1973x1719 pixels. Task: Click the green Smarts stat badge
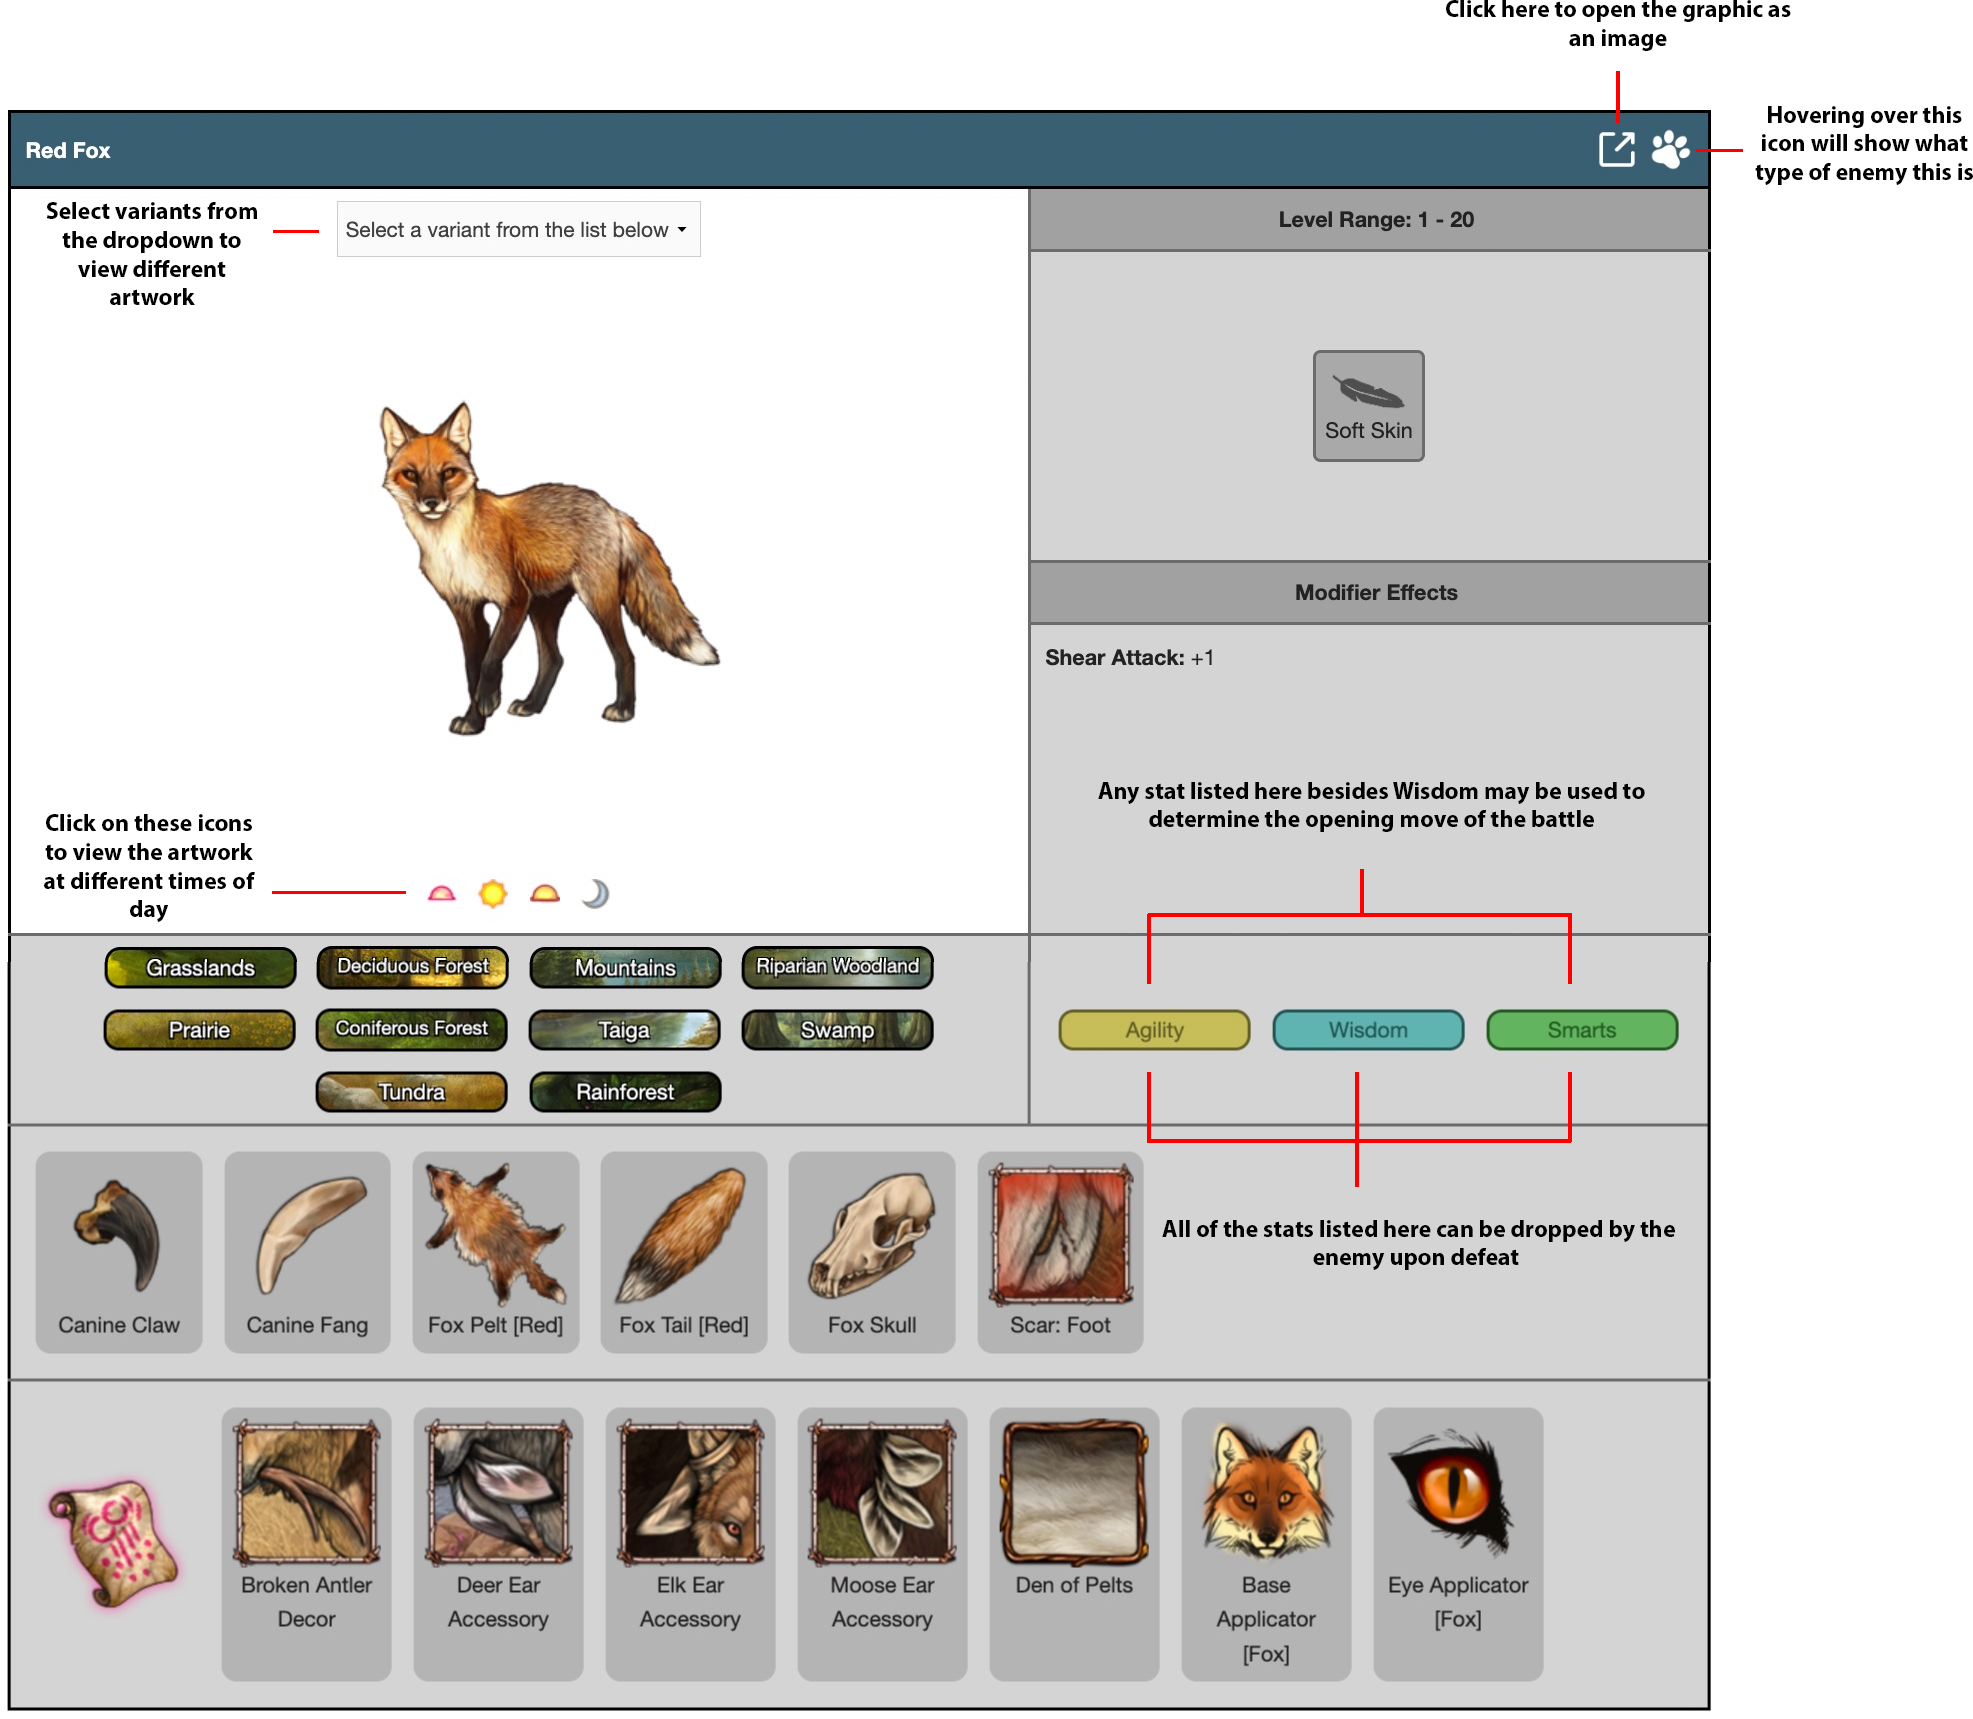[1581, 1030]
